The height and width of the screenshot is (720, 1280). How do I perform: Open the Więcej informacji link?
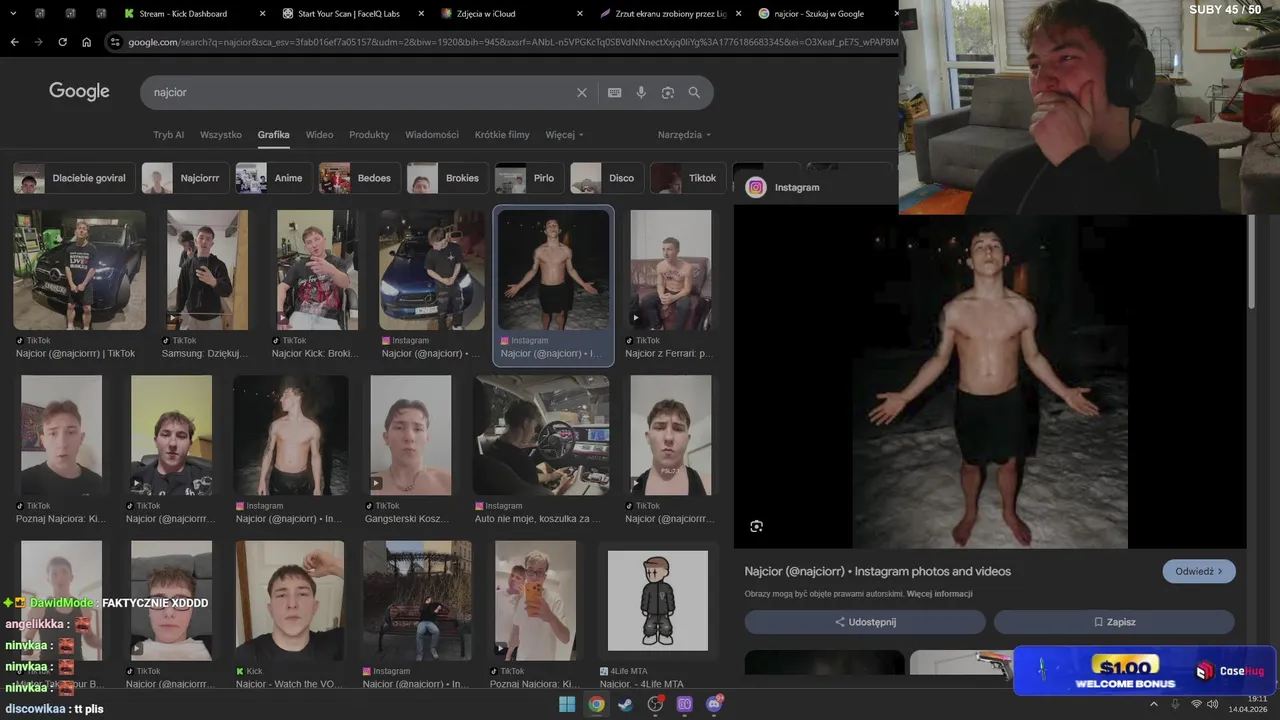click(x=939, y=594)
